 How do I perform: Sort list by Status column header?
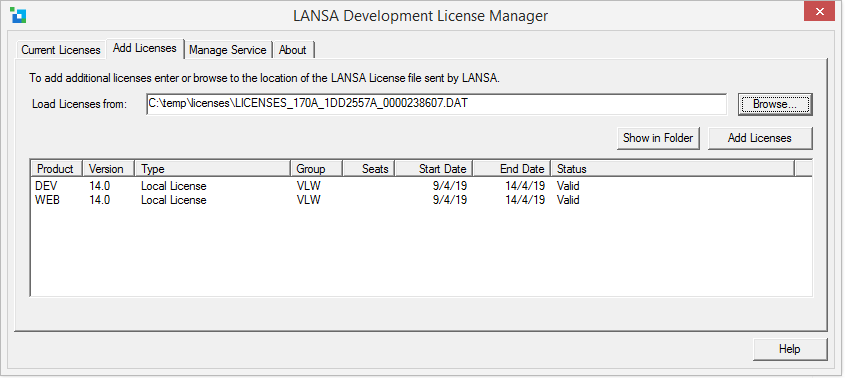coord(673,169)
